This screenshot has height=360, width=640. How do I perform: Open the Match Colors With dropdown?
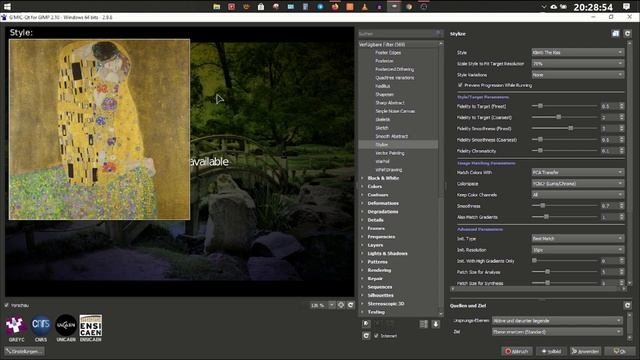click(x=578, y=172)
